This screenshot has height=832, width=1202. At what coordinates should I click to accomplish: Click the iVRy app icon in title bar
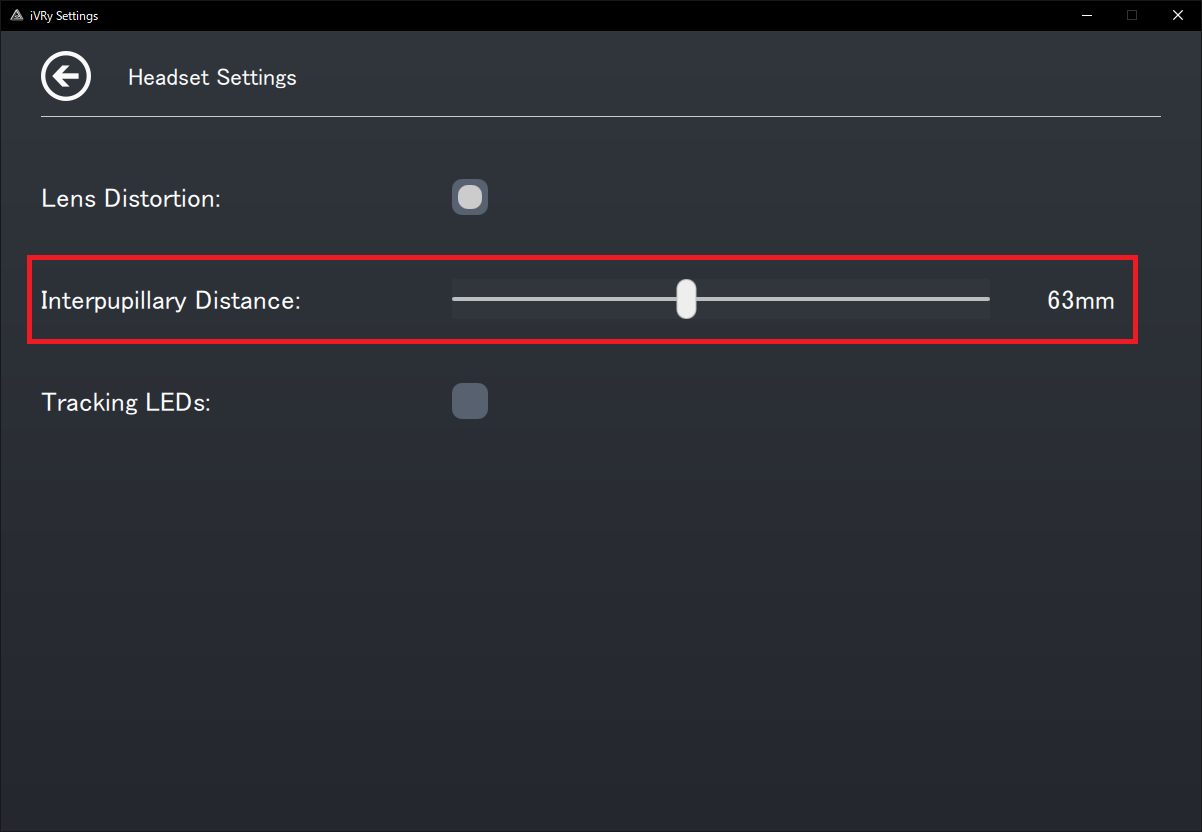(17, 16)
